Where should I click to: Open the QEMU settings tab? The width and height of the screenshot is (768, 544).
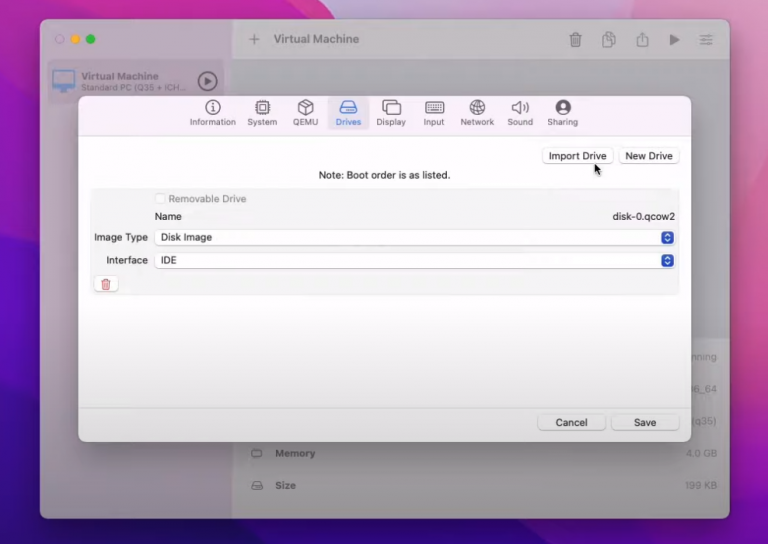305,113
